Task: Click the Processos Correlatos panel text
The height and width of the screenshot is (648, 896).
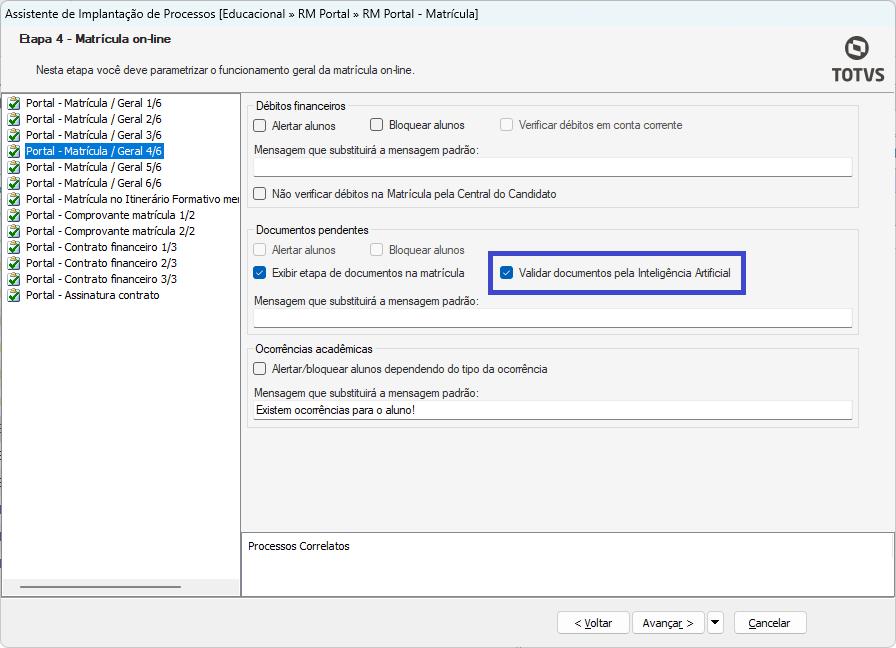Action: click(x=299, y=546)
